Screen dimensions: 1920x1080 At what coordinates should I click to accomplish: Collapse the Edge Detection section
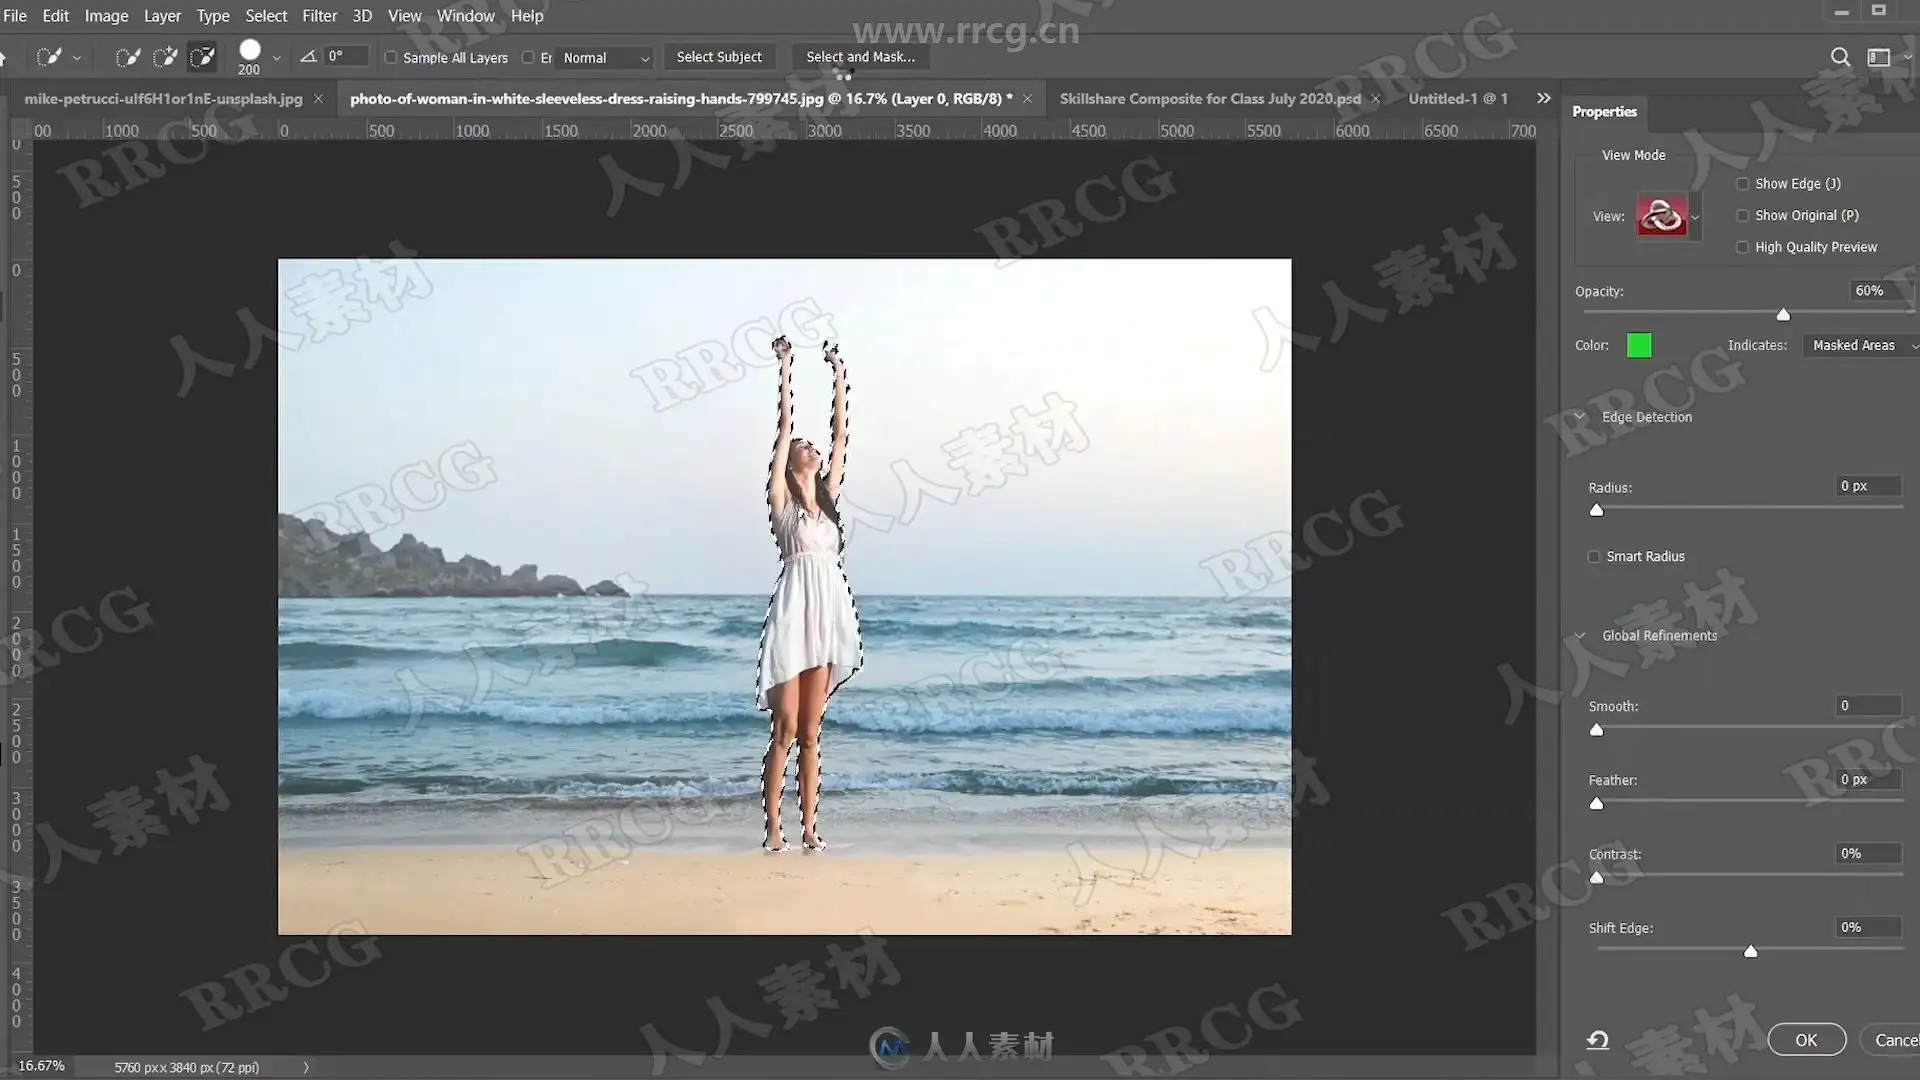(x=1580, y=417)
